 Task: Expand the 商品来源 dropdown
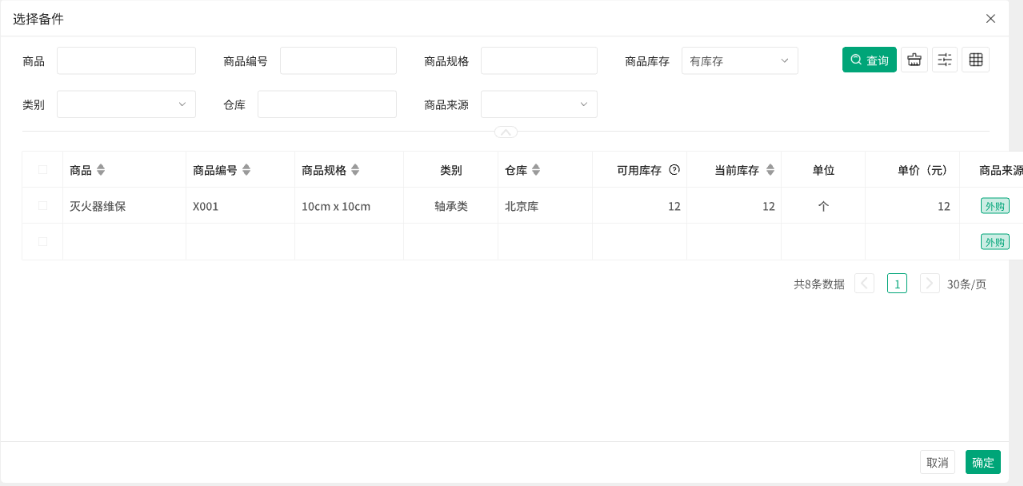coord(538,104)
